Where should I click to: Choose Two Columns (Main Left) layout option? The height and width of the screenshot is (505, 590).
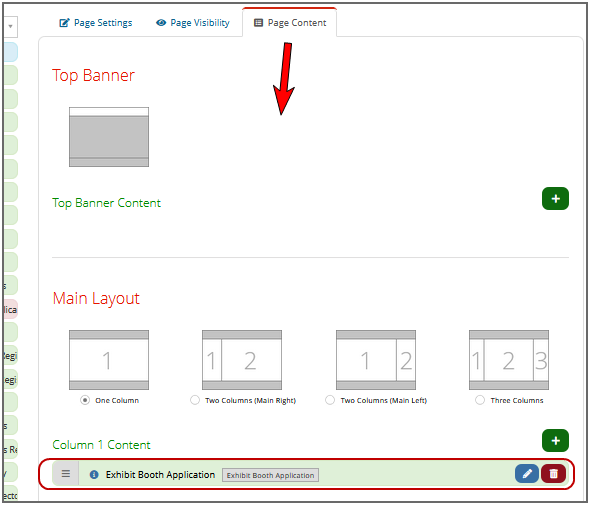(x=330, y=400)
